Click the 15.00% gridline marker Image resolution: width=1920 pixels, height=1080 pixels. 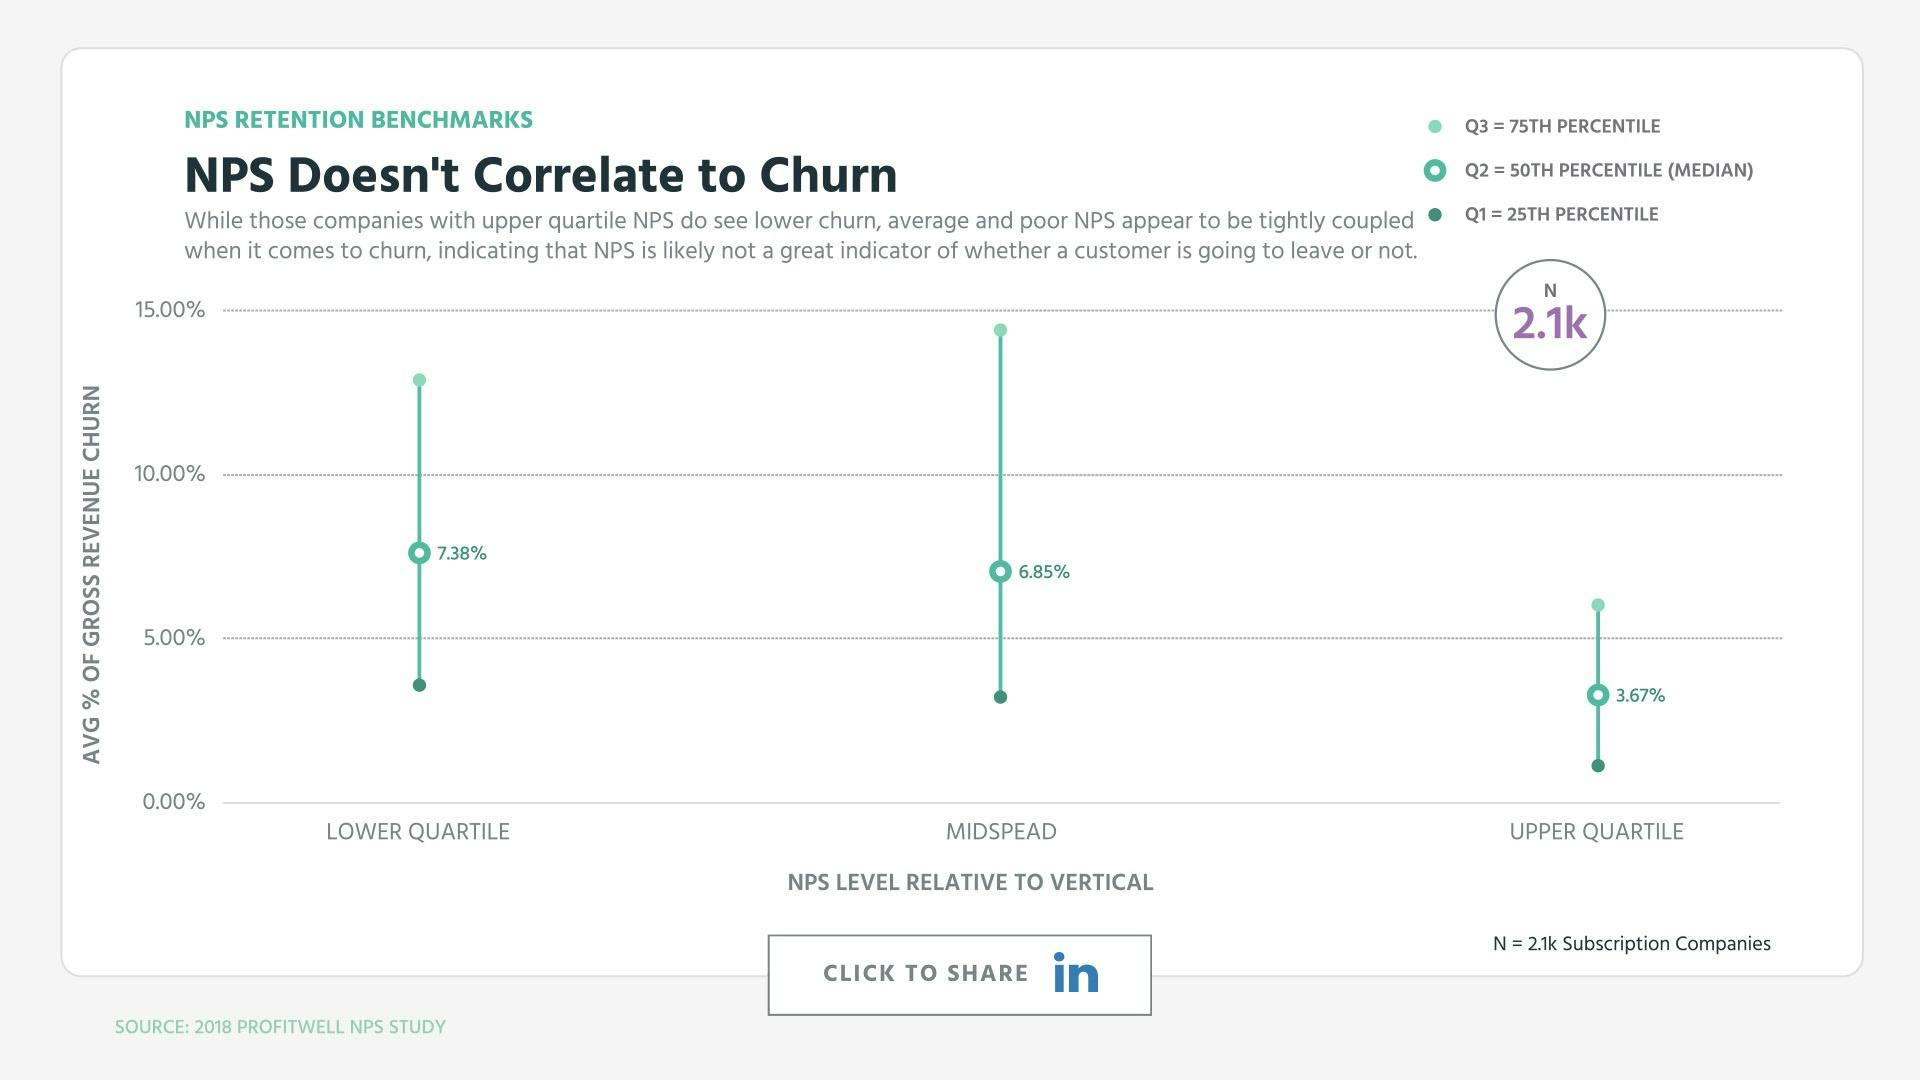(x=172, y=309)
